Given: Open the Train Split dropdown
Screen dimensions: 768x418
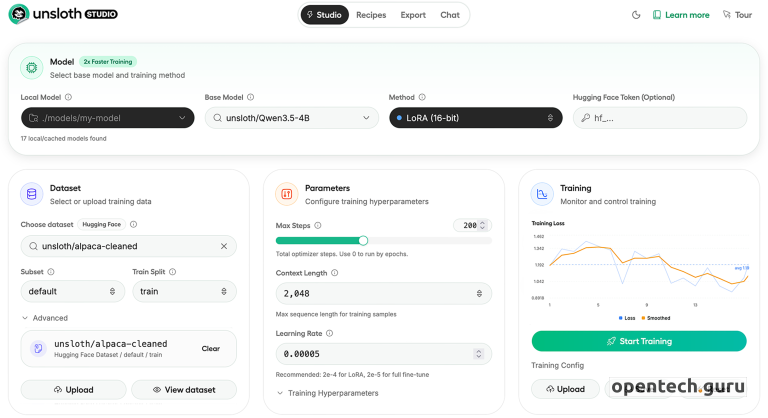Looking at the screenshot, I should pyautogui.click(x=184, y=291).
